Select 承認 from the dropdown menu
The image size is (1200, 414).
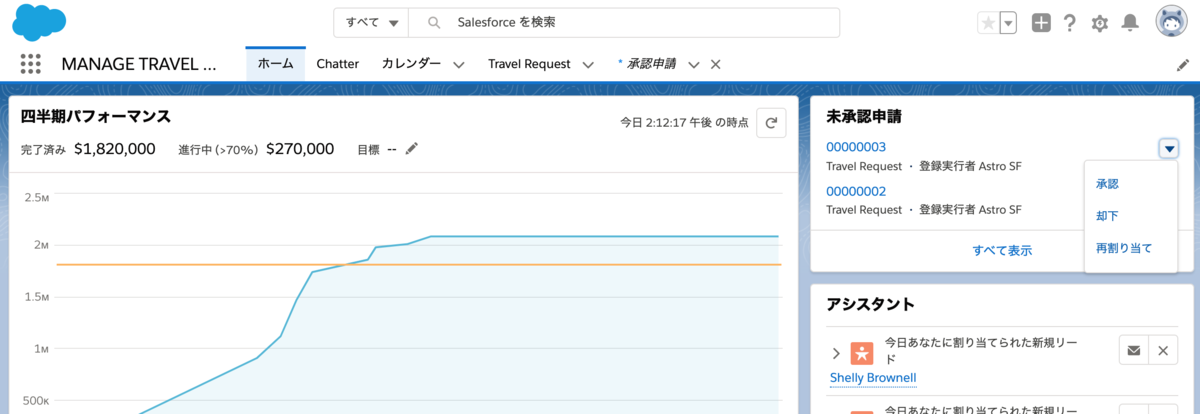coord(1107,184)
